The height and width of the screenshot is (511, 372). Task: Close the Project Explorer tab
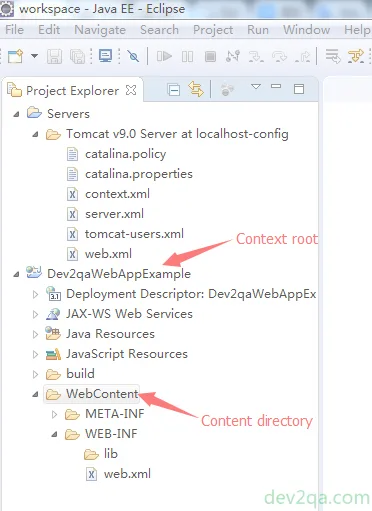click(131, 90)
